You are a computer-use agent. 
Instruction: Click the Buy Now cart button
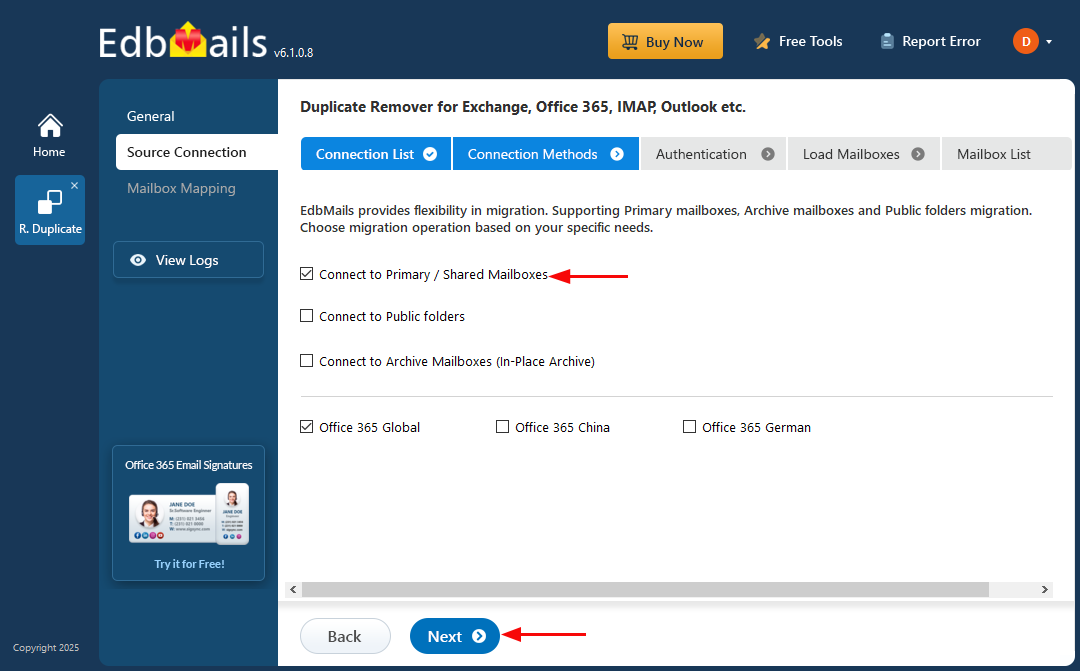tap(664, 42)
